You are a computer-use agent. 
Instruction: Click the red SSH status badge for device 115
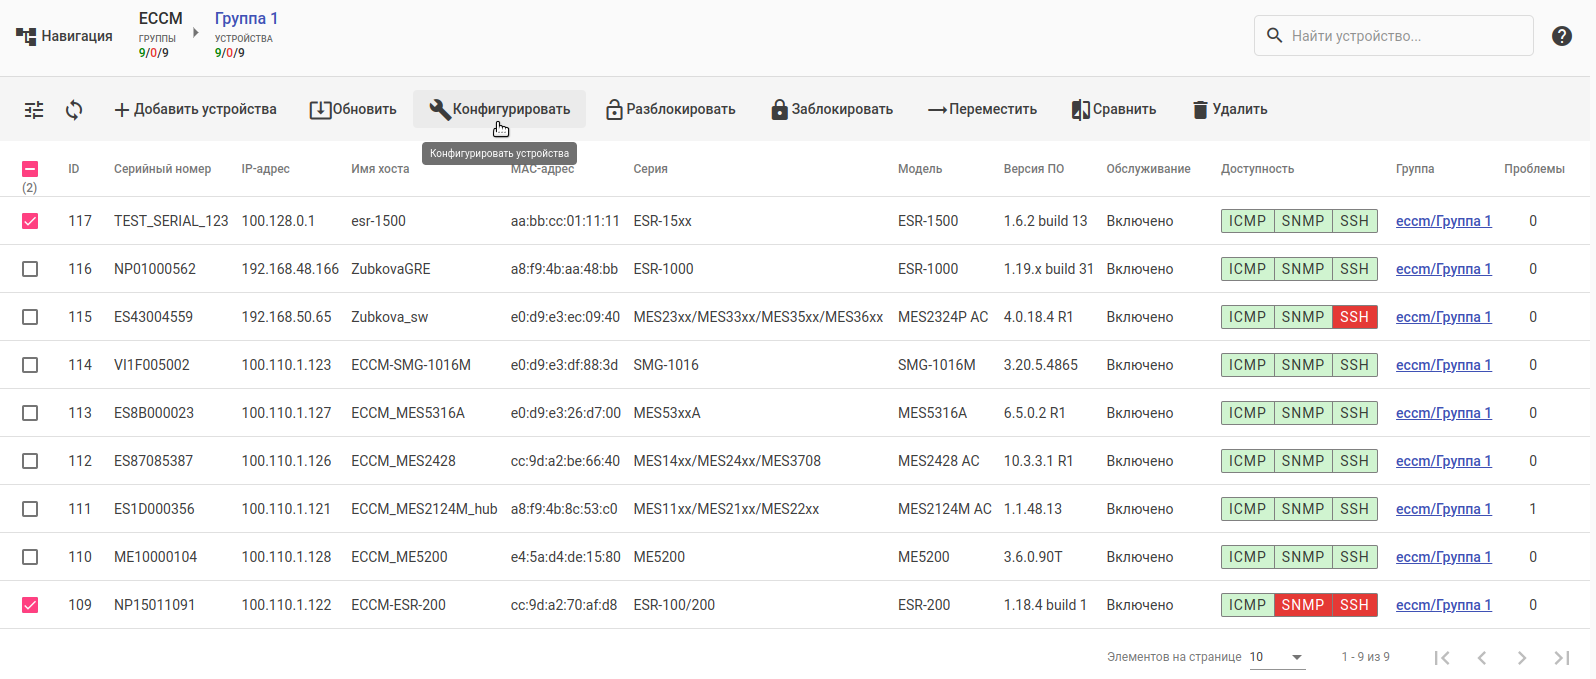pos(1354,317)
